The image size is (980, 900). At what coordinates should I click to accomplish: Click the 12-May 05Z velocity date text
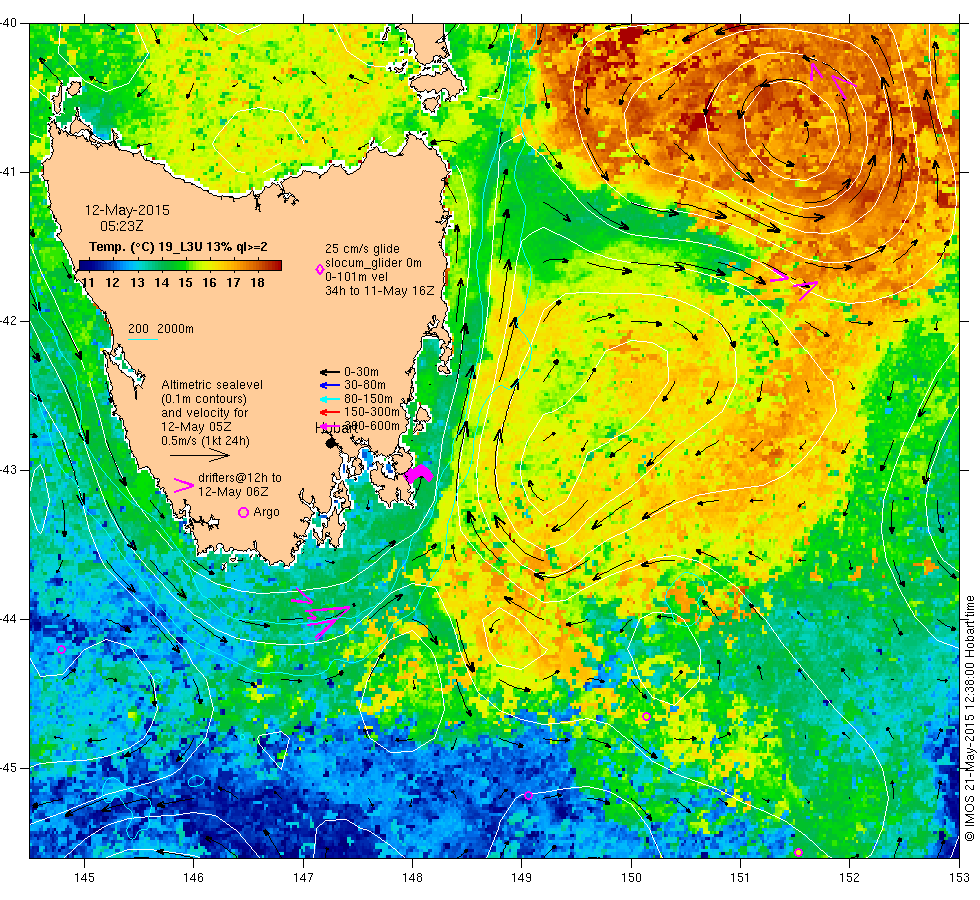196,427
